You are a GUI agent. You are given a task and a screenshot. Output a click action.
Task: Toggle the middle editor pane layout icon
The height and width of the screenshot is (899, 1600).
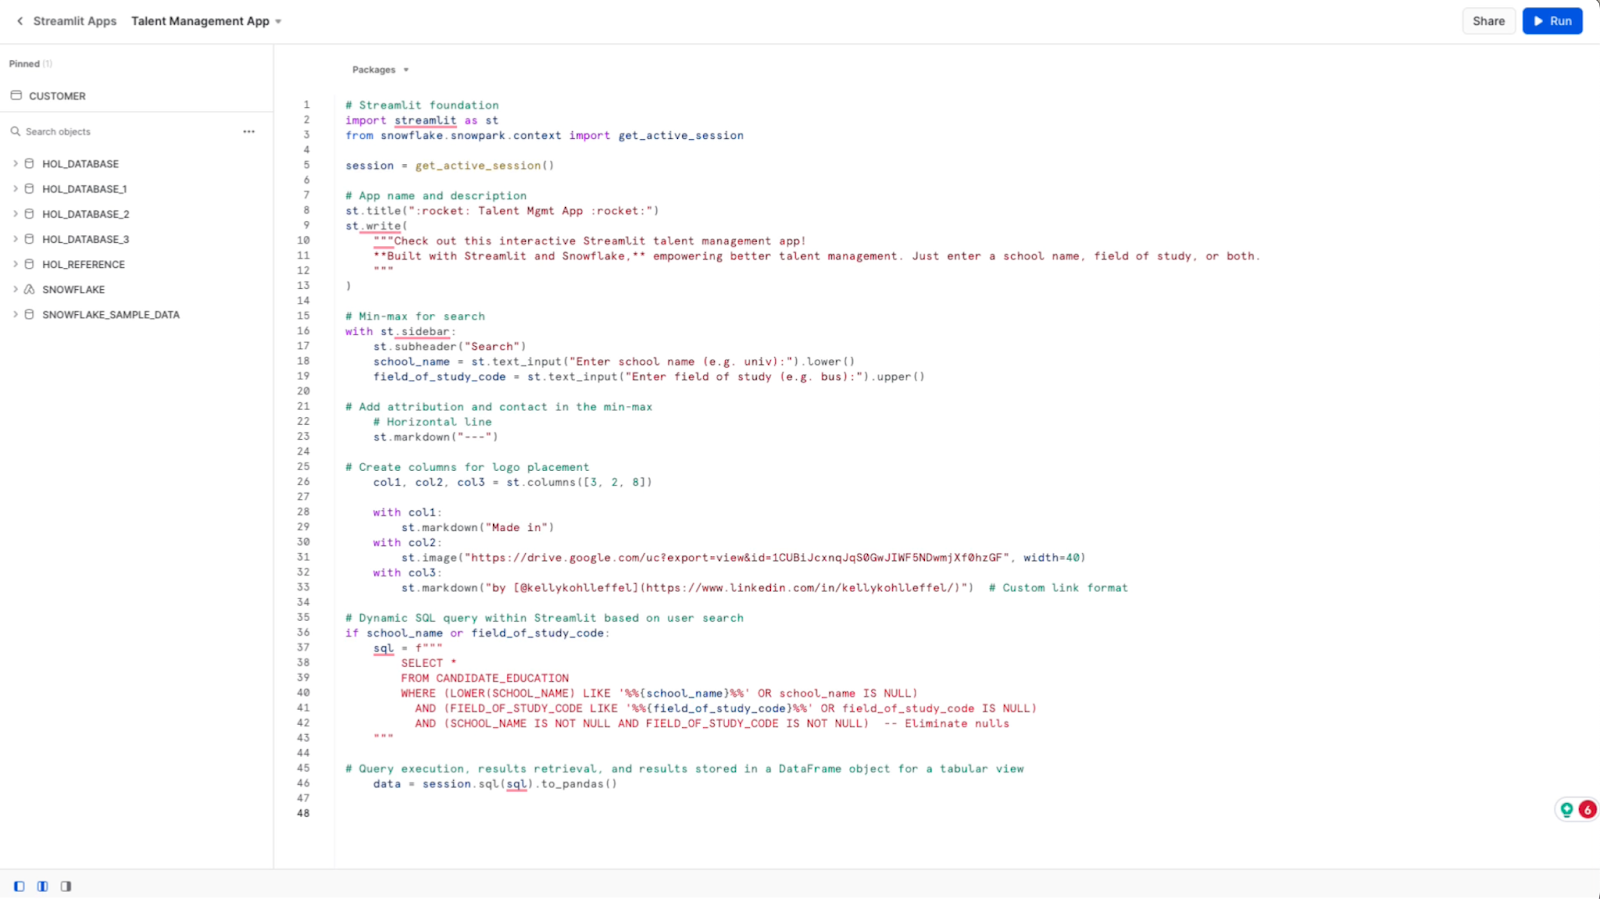(42, 886)
